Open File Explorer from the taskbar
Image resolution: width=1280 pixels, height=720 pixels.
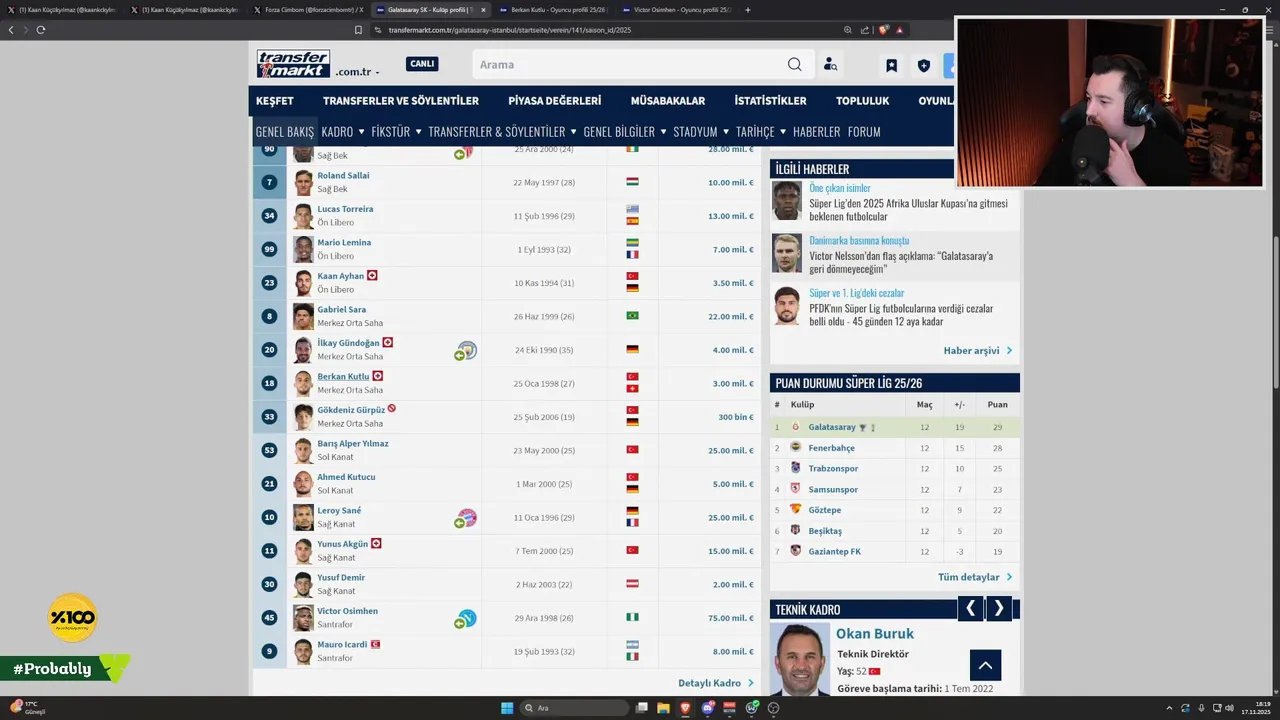point(663,708)
